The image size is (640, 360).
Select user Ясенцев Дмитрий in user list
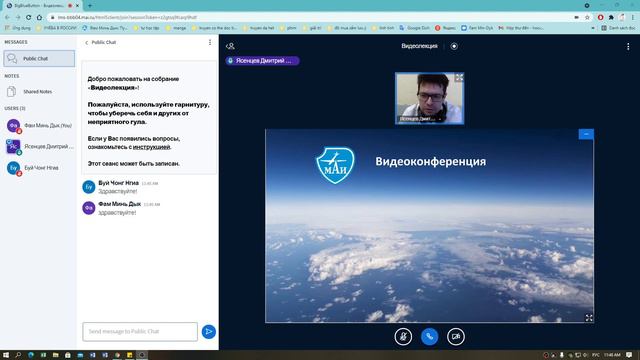(x=39, y=147)
